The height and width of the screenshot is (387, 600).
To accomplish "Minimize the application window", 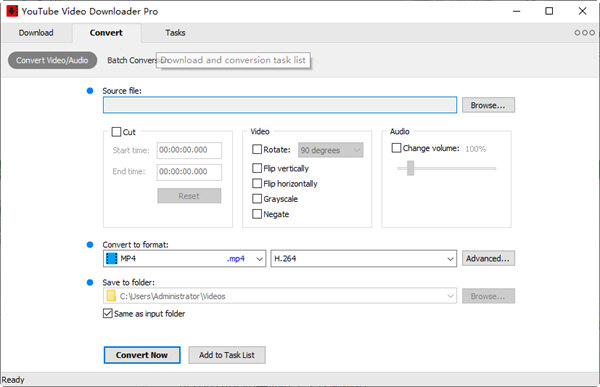I will (x=517, y=11).
